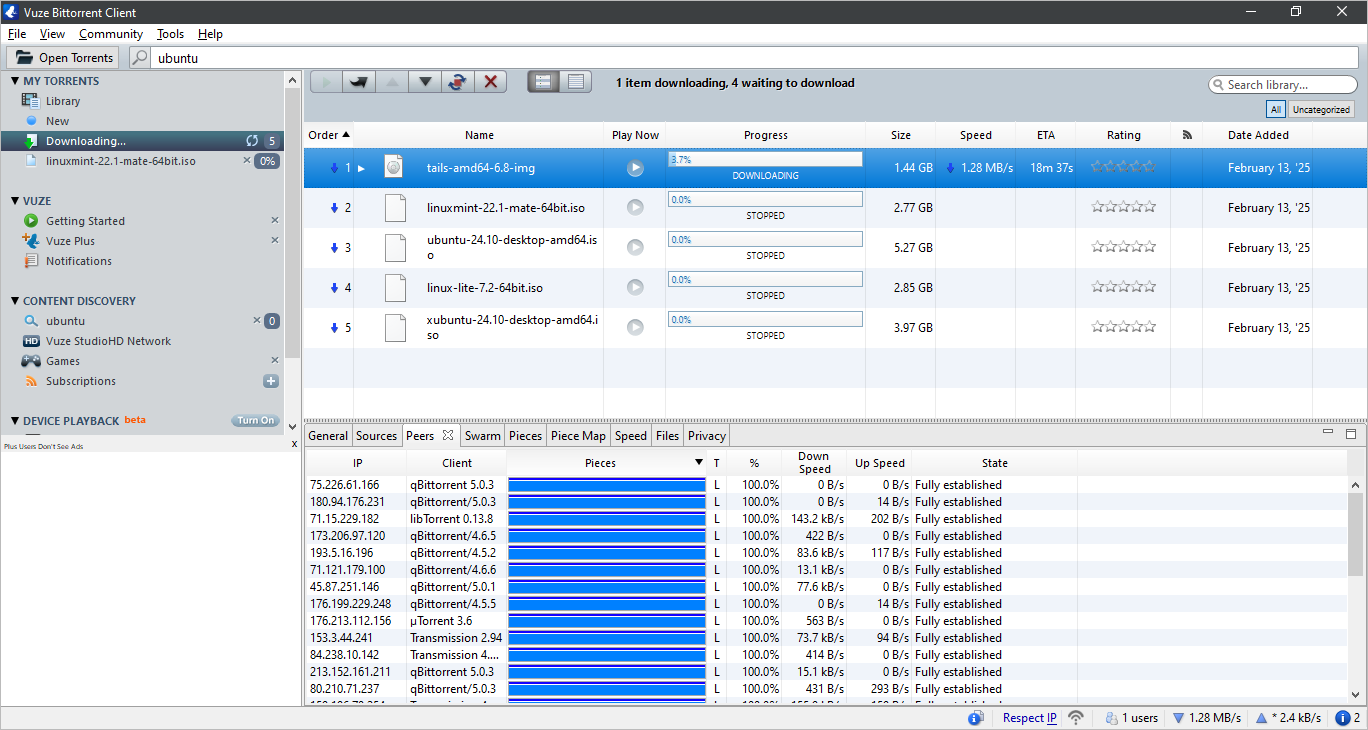Open ubuntu search under Content Discovery

point(65,321)
